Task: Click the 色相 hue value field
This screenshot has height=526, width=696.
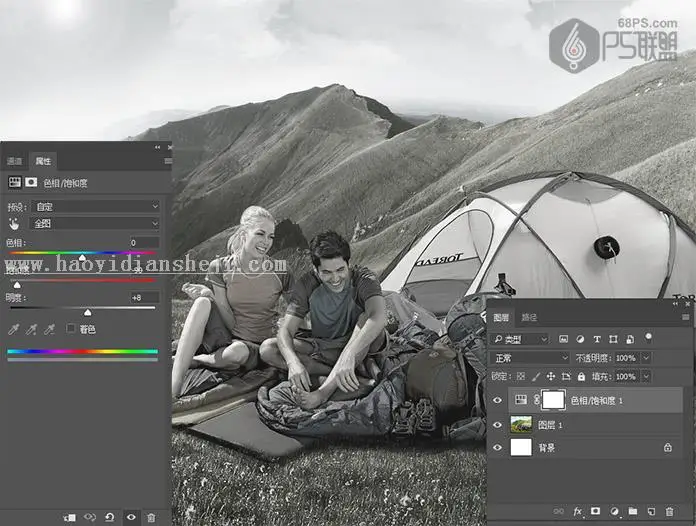Action: 144,242
